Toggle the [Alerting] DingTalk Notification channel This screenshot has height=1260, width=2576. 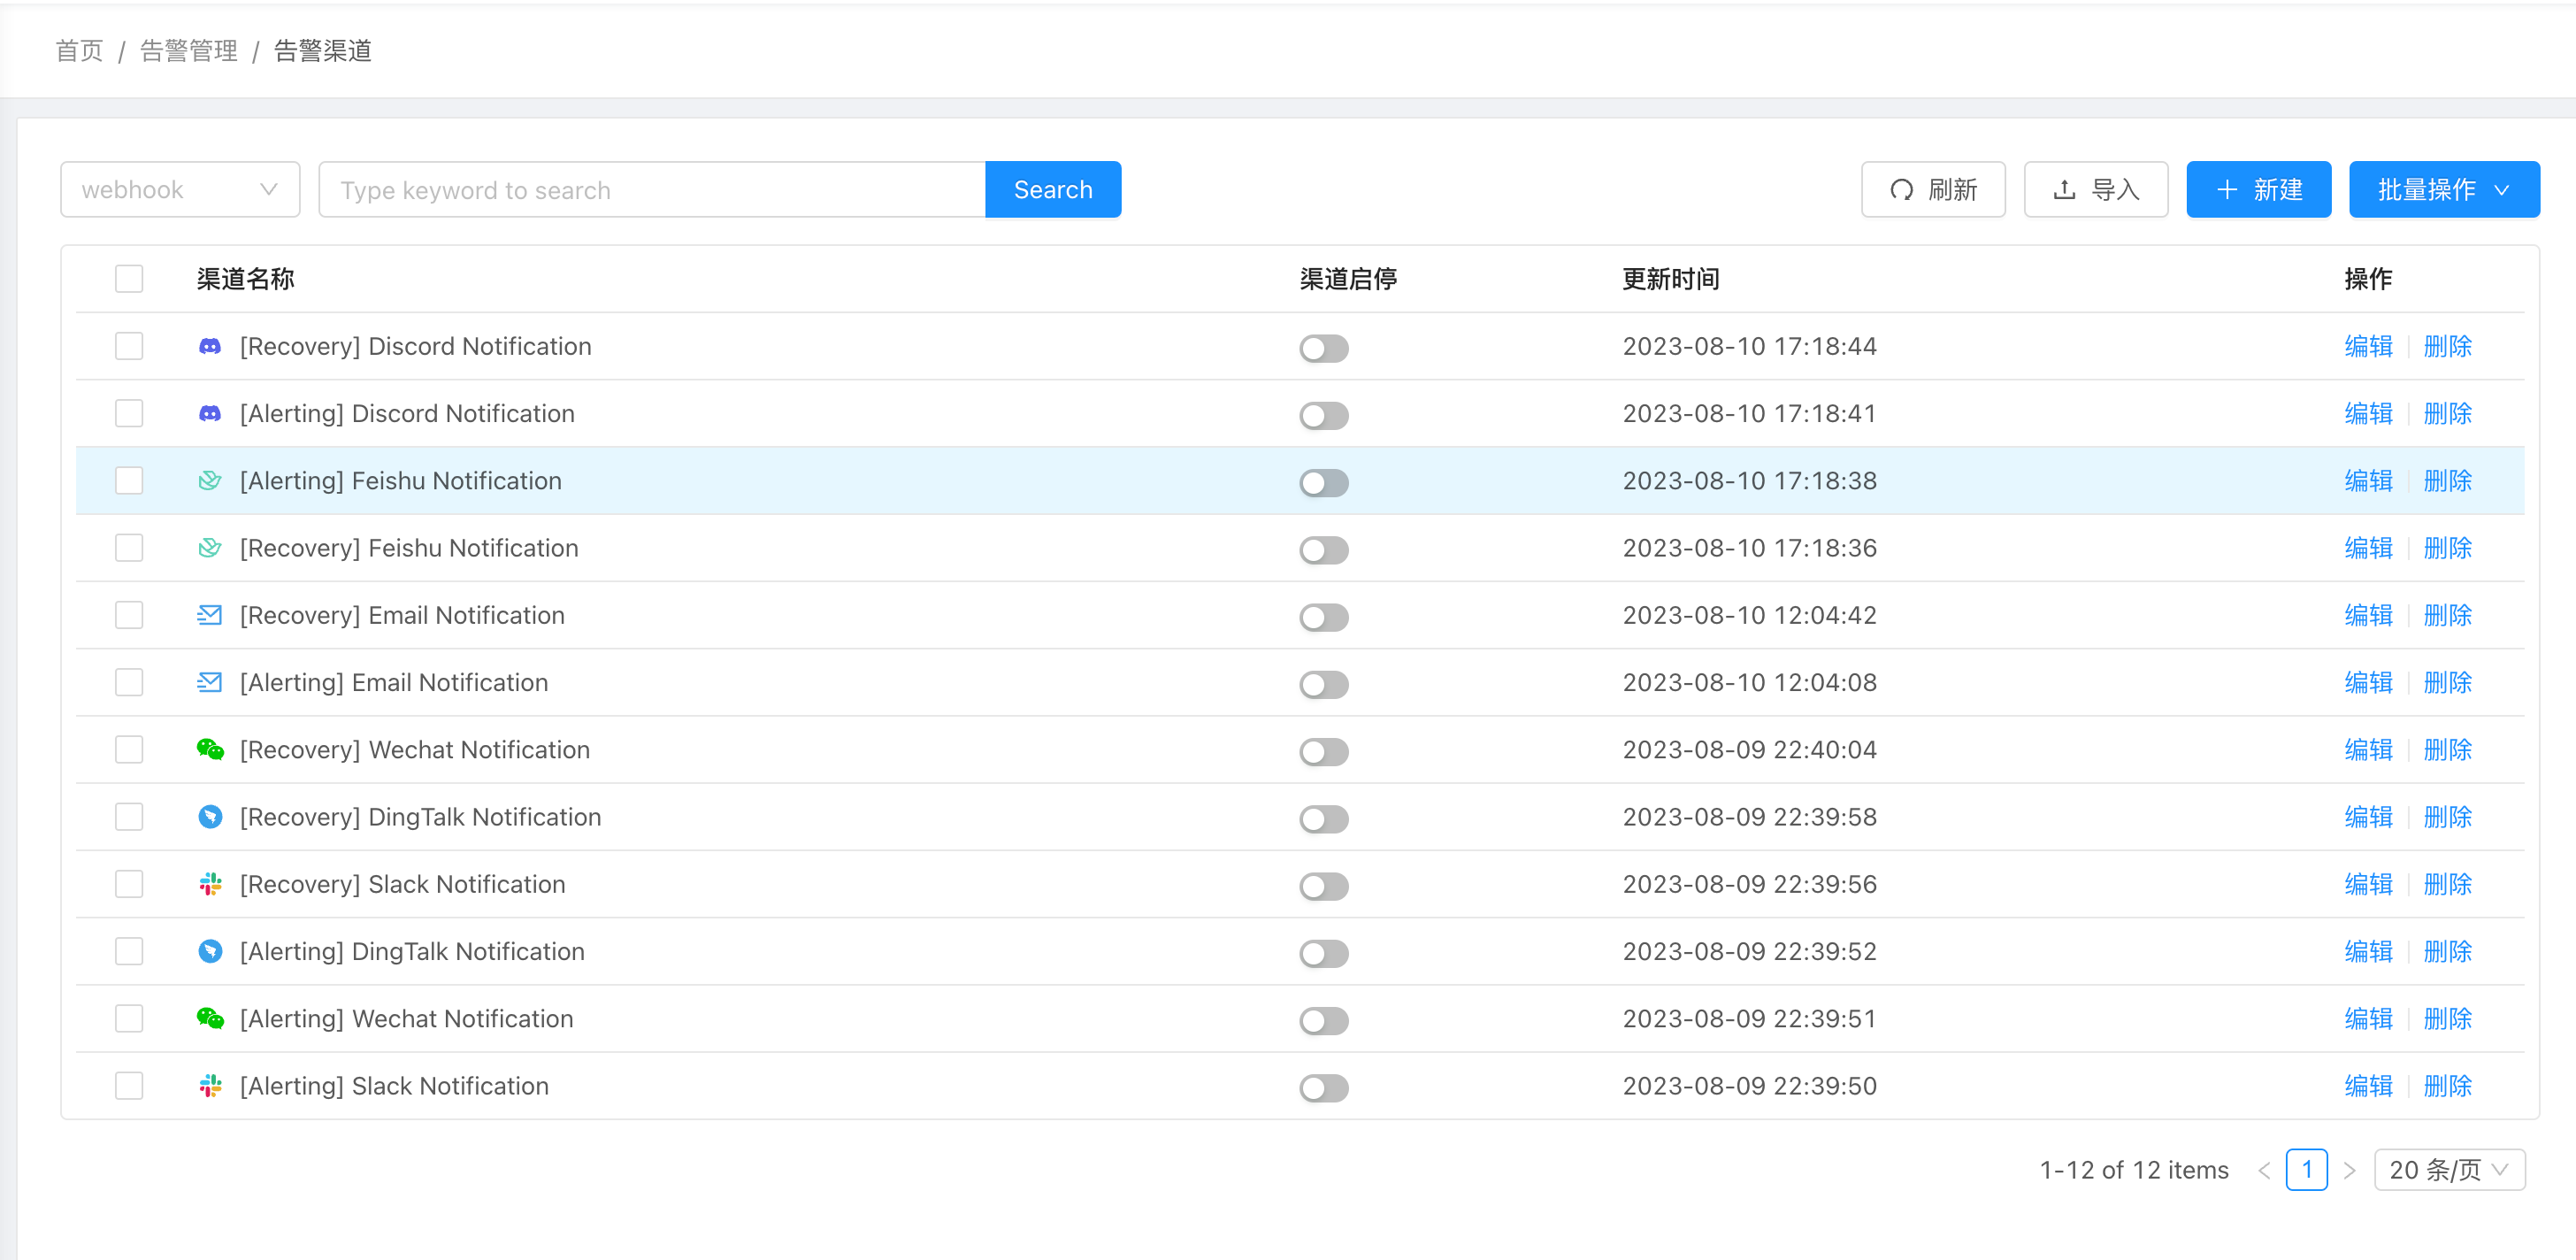point(1326,949)
